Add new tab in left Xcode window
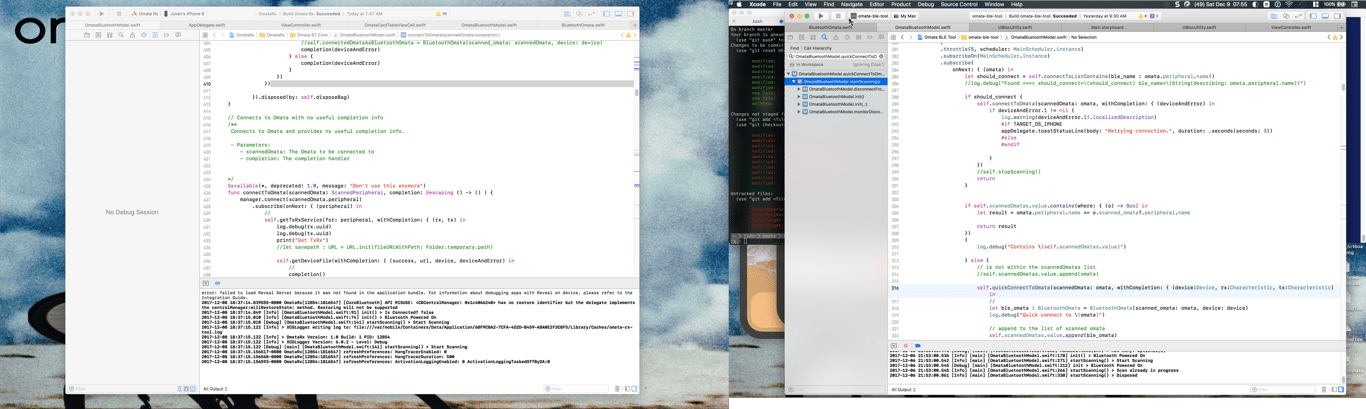Viewport: 1366px width, 409px height. tap(635, 25)
